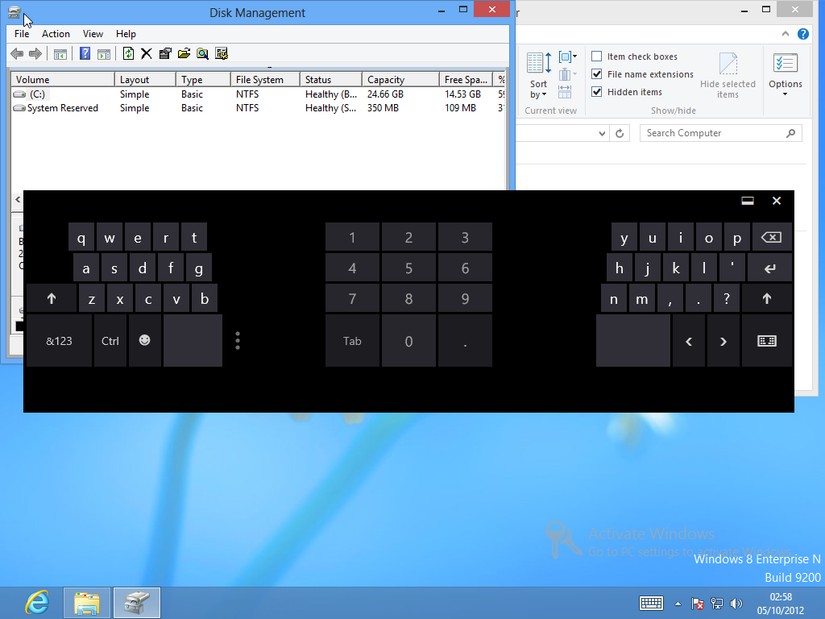The image size is (825, 619).
Task: Tap the 0 key on the number pad
Action: [x=409, y=341]
